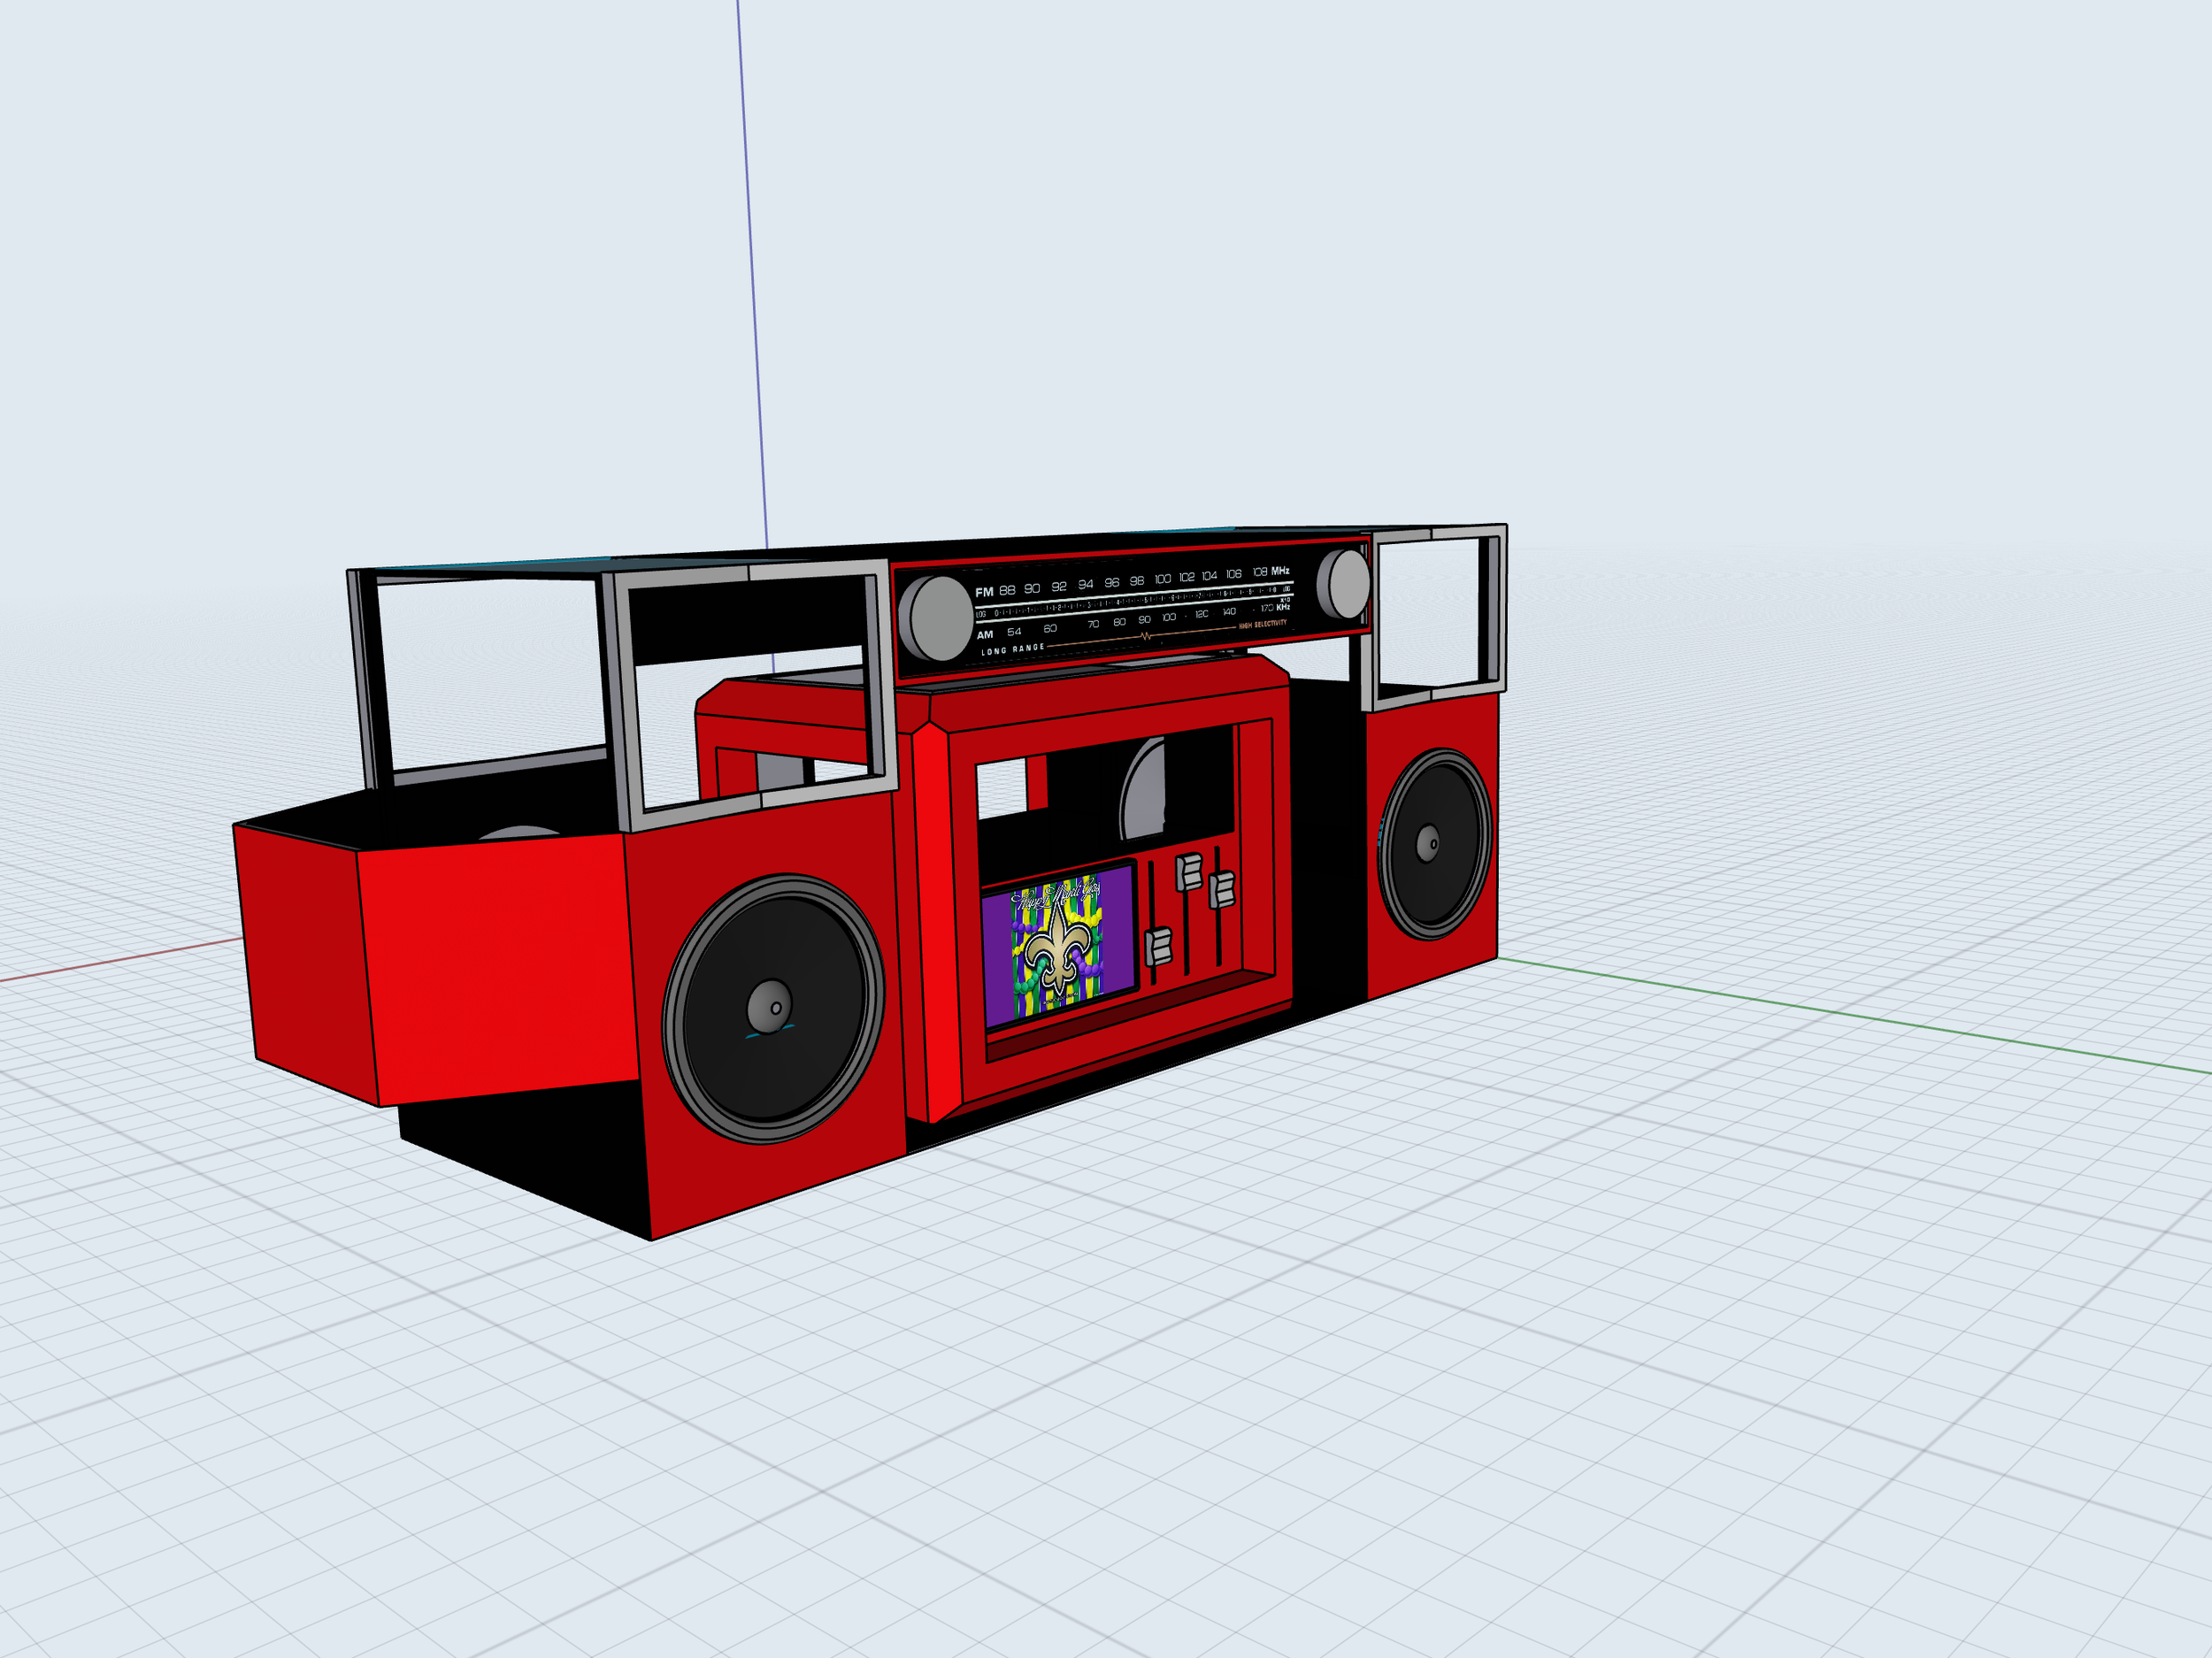Click the LONG RANGE text on dial

1012,650
